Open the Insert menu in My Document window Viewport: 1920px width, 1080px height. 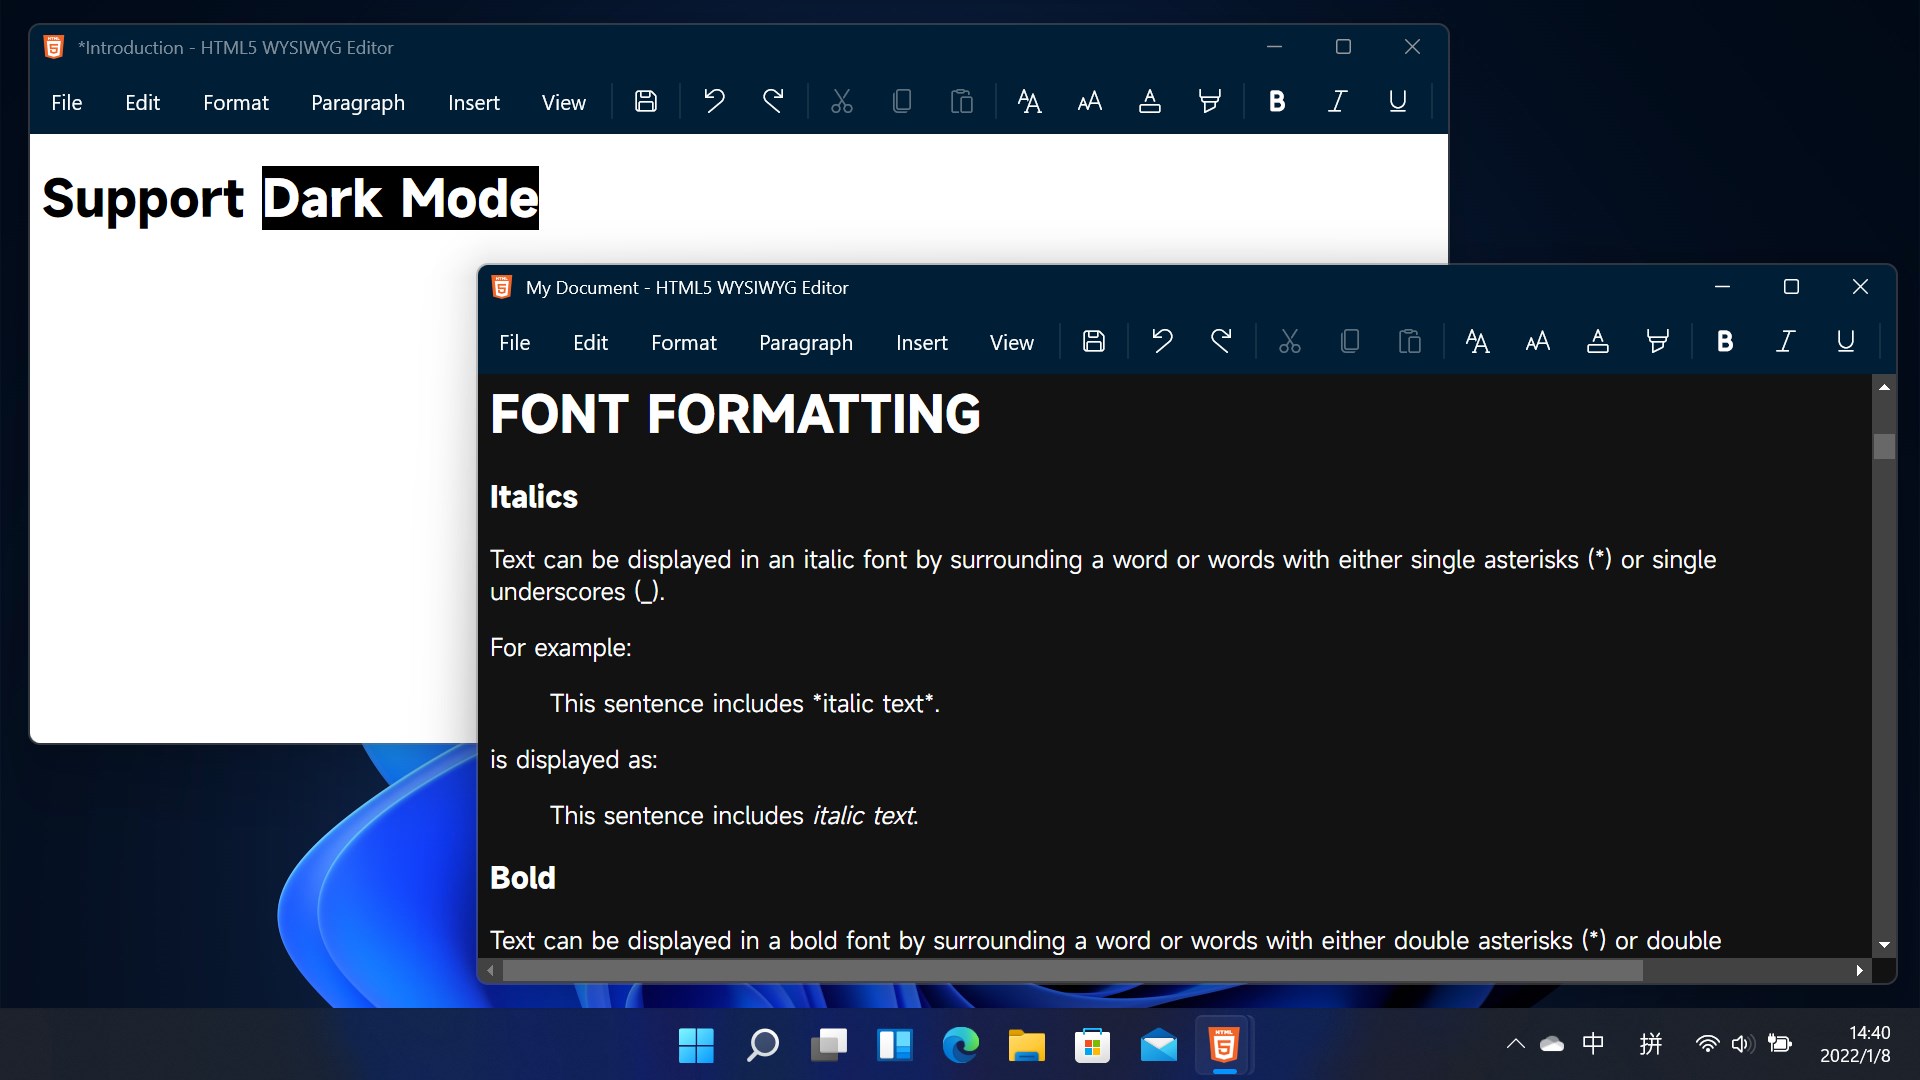click(x=921, y=343)
